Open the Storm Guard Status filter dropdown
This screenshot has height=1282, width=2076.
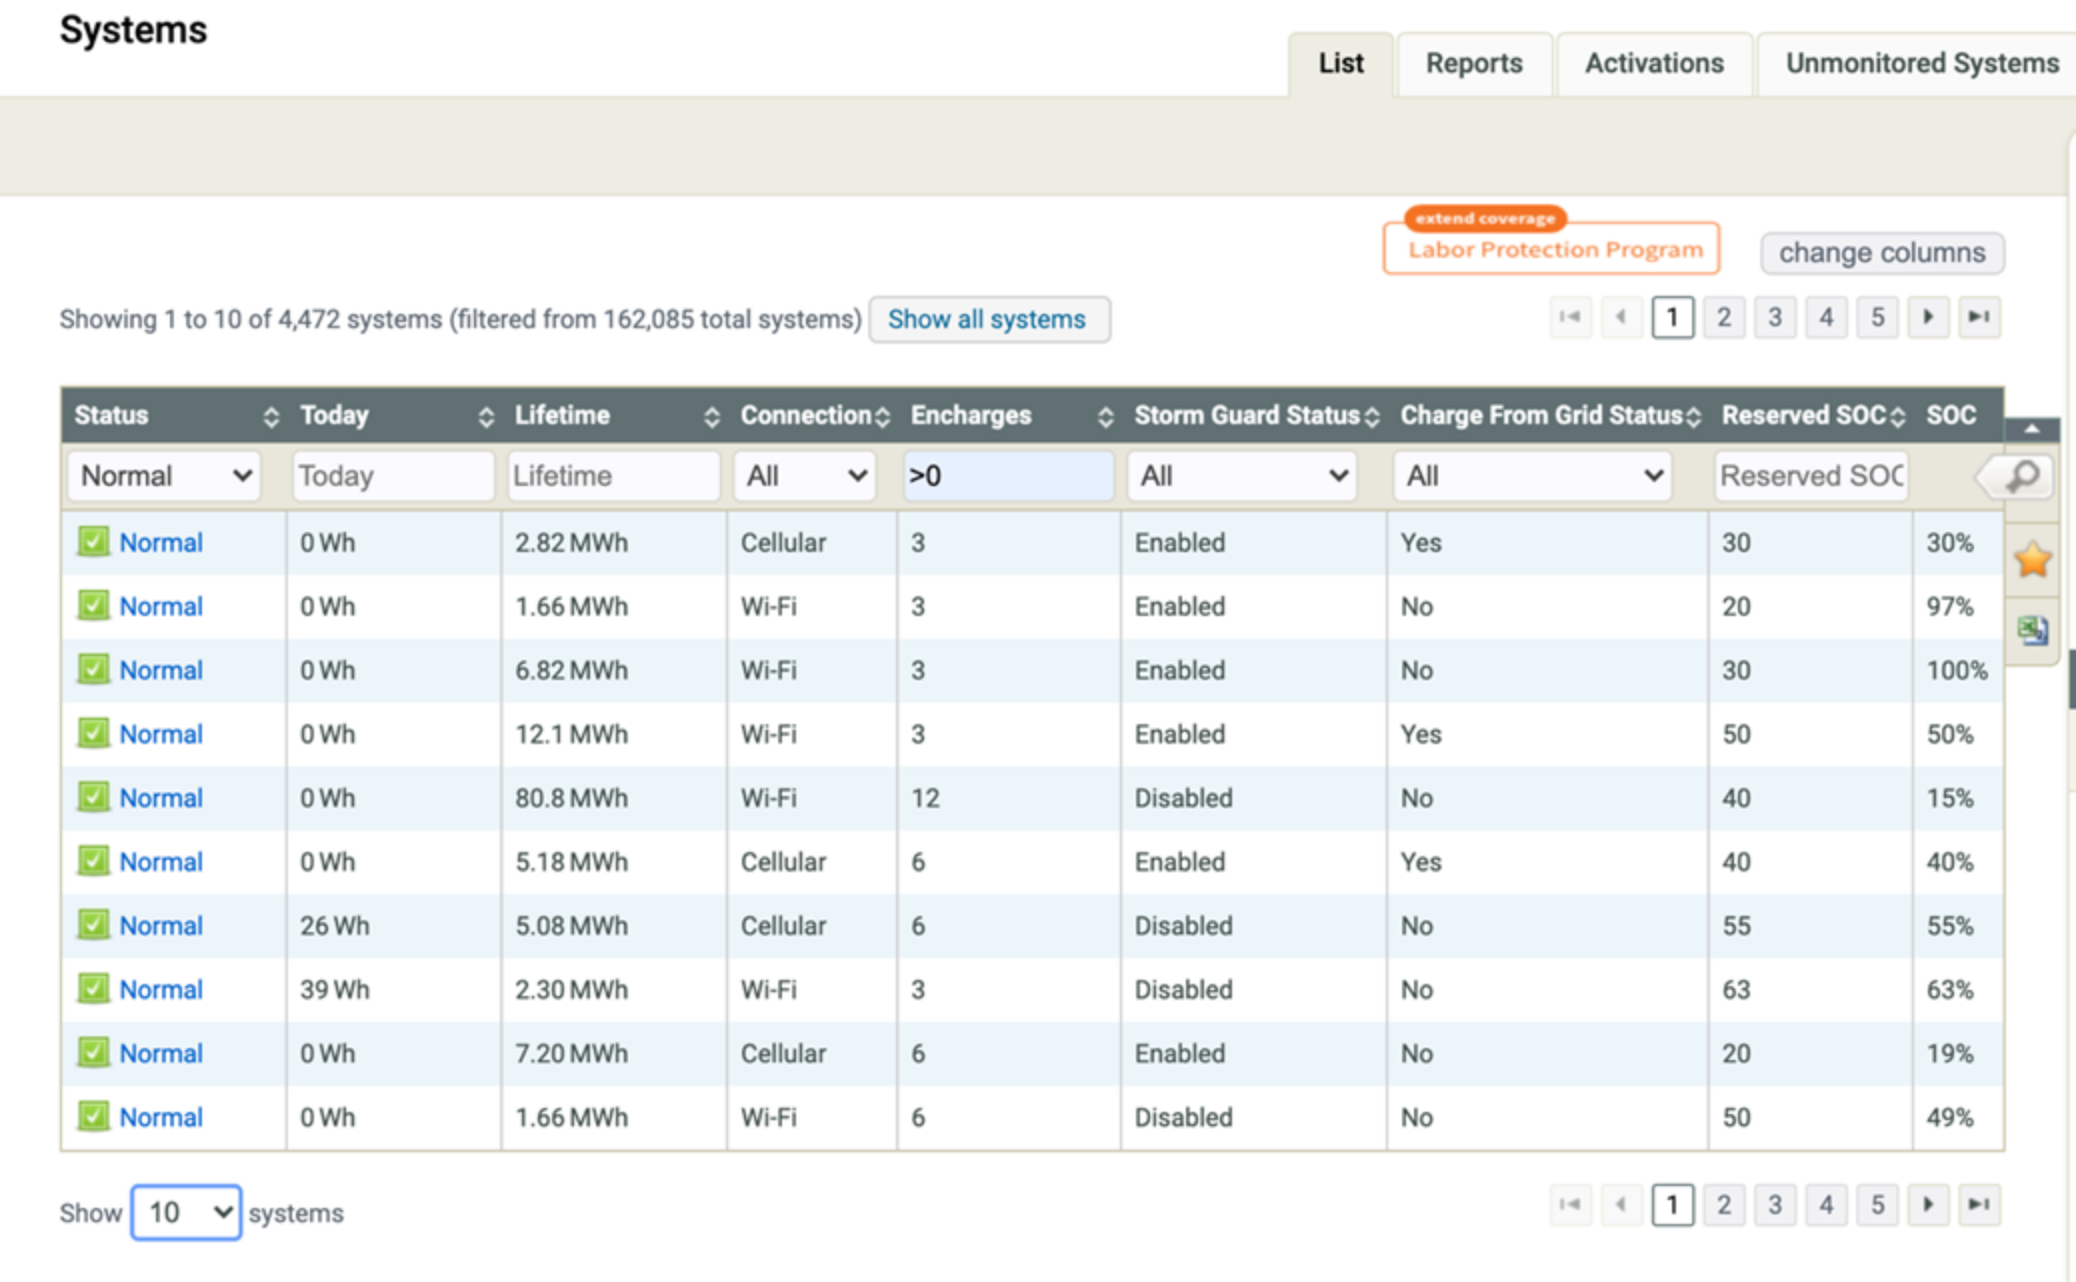1242,476
